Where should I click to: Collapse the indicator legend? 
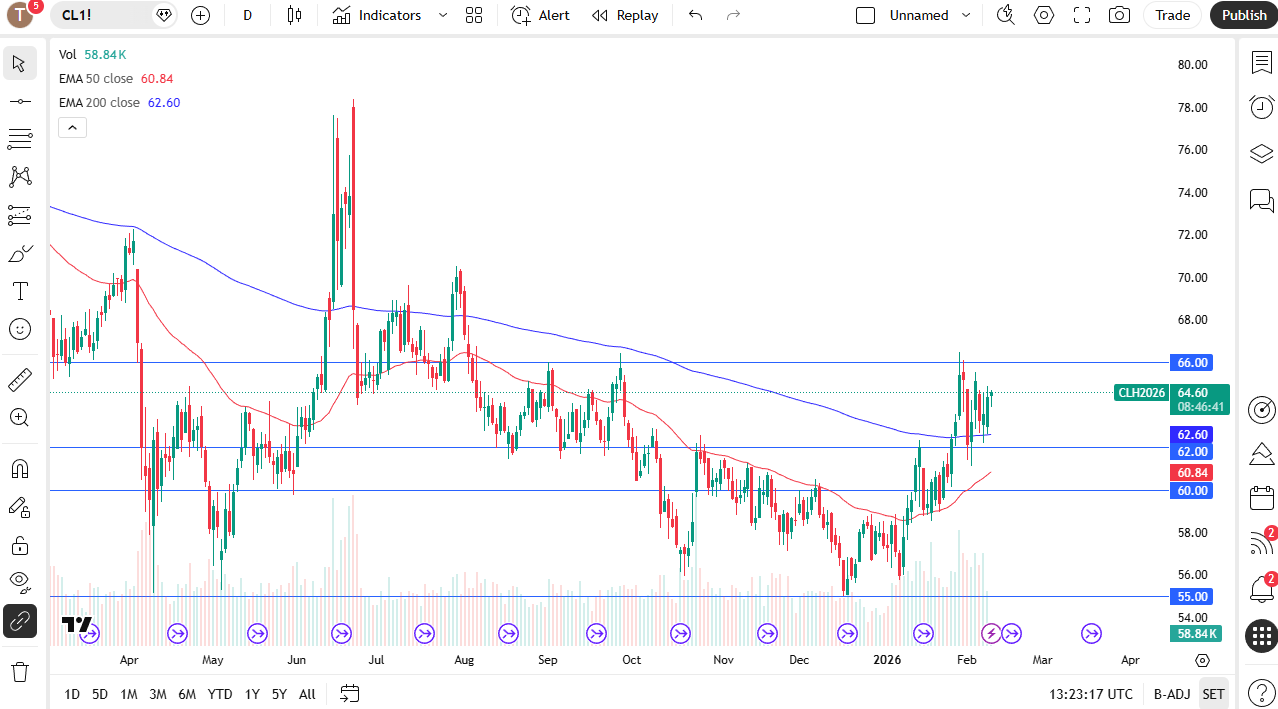pos(73,127)
